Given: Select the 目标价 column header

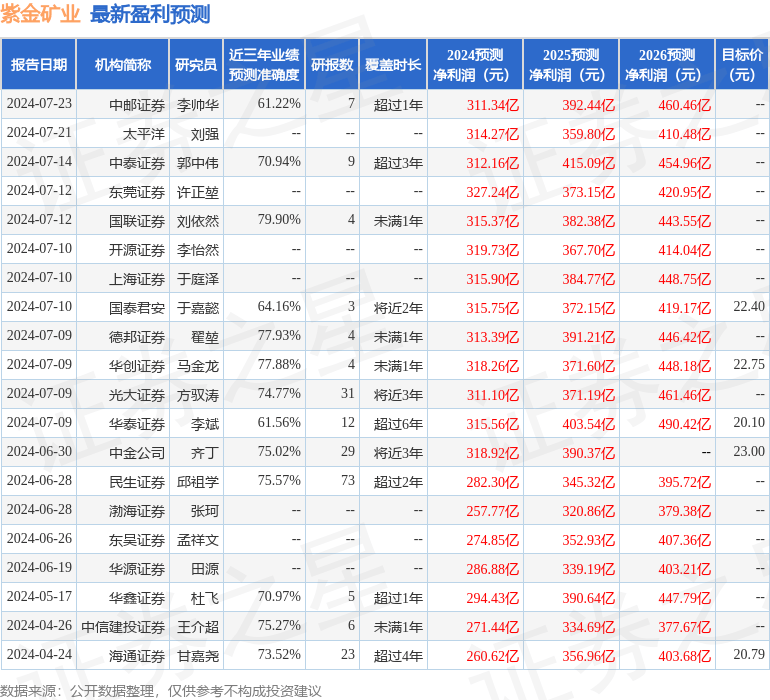Looking at the screenshot, I should [742, 64].
